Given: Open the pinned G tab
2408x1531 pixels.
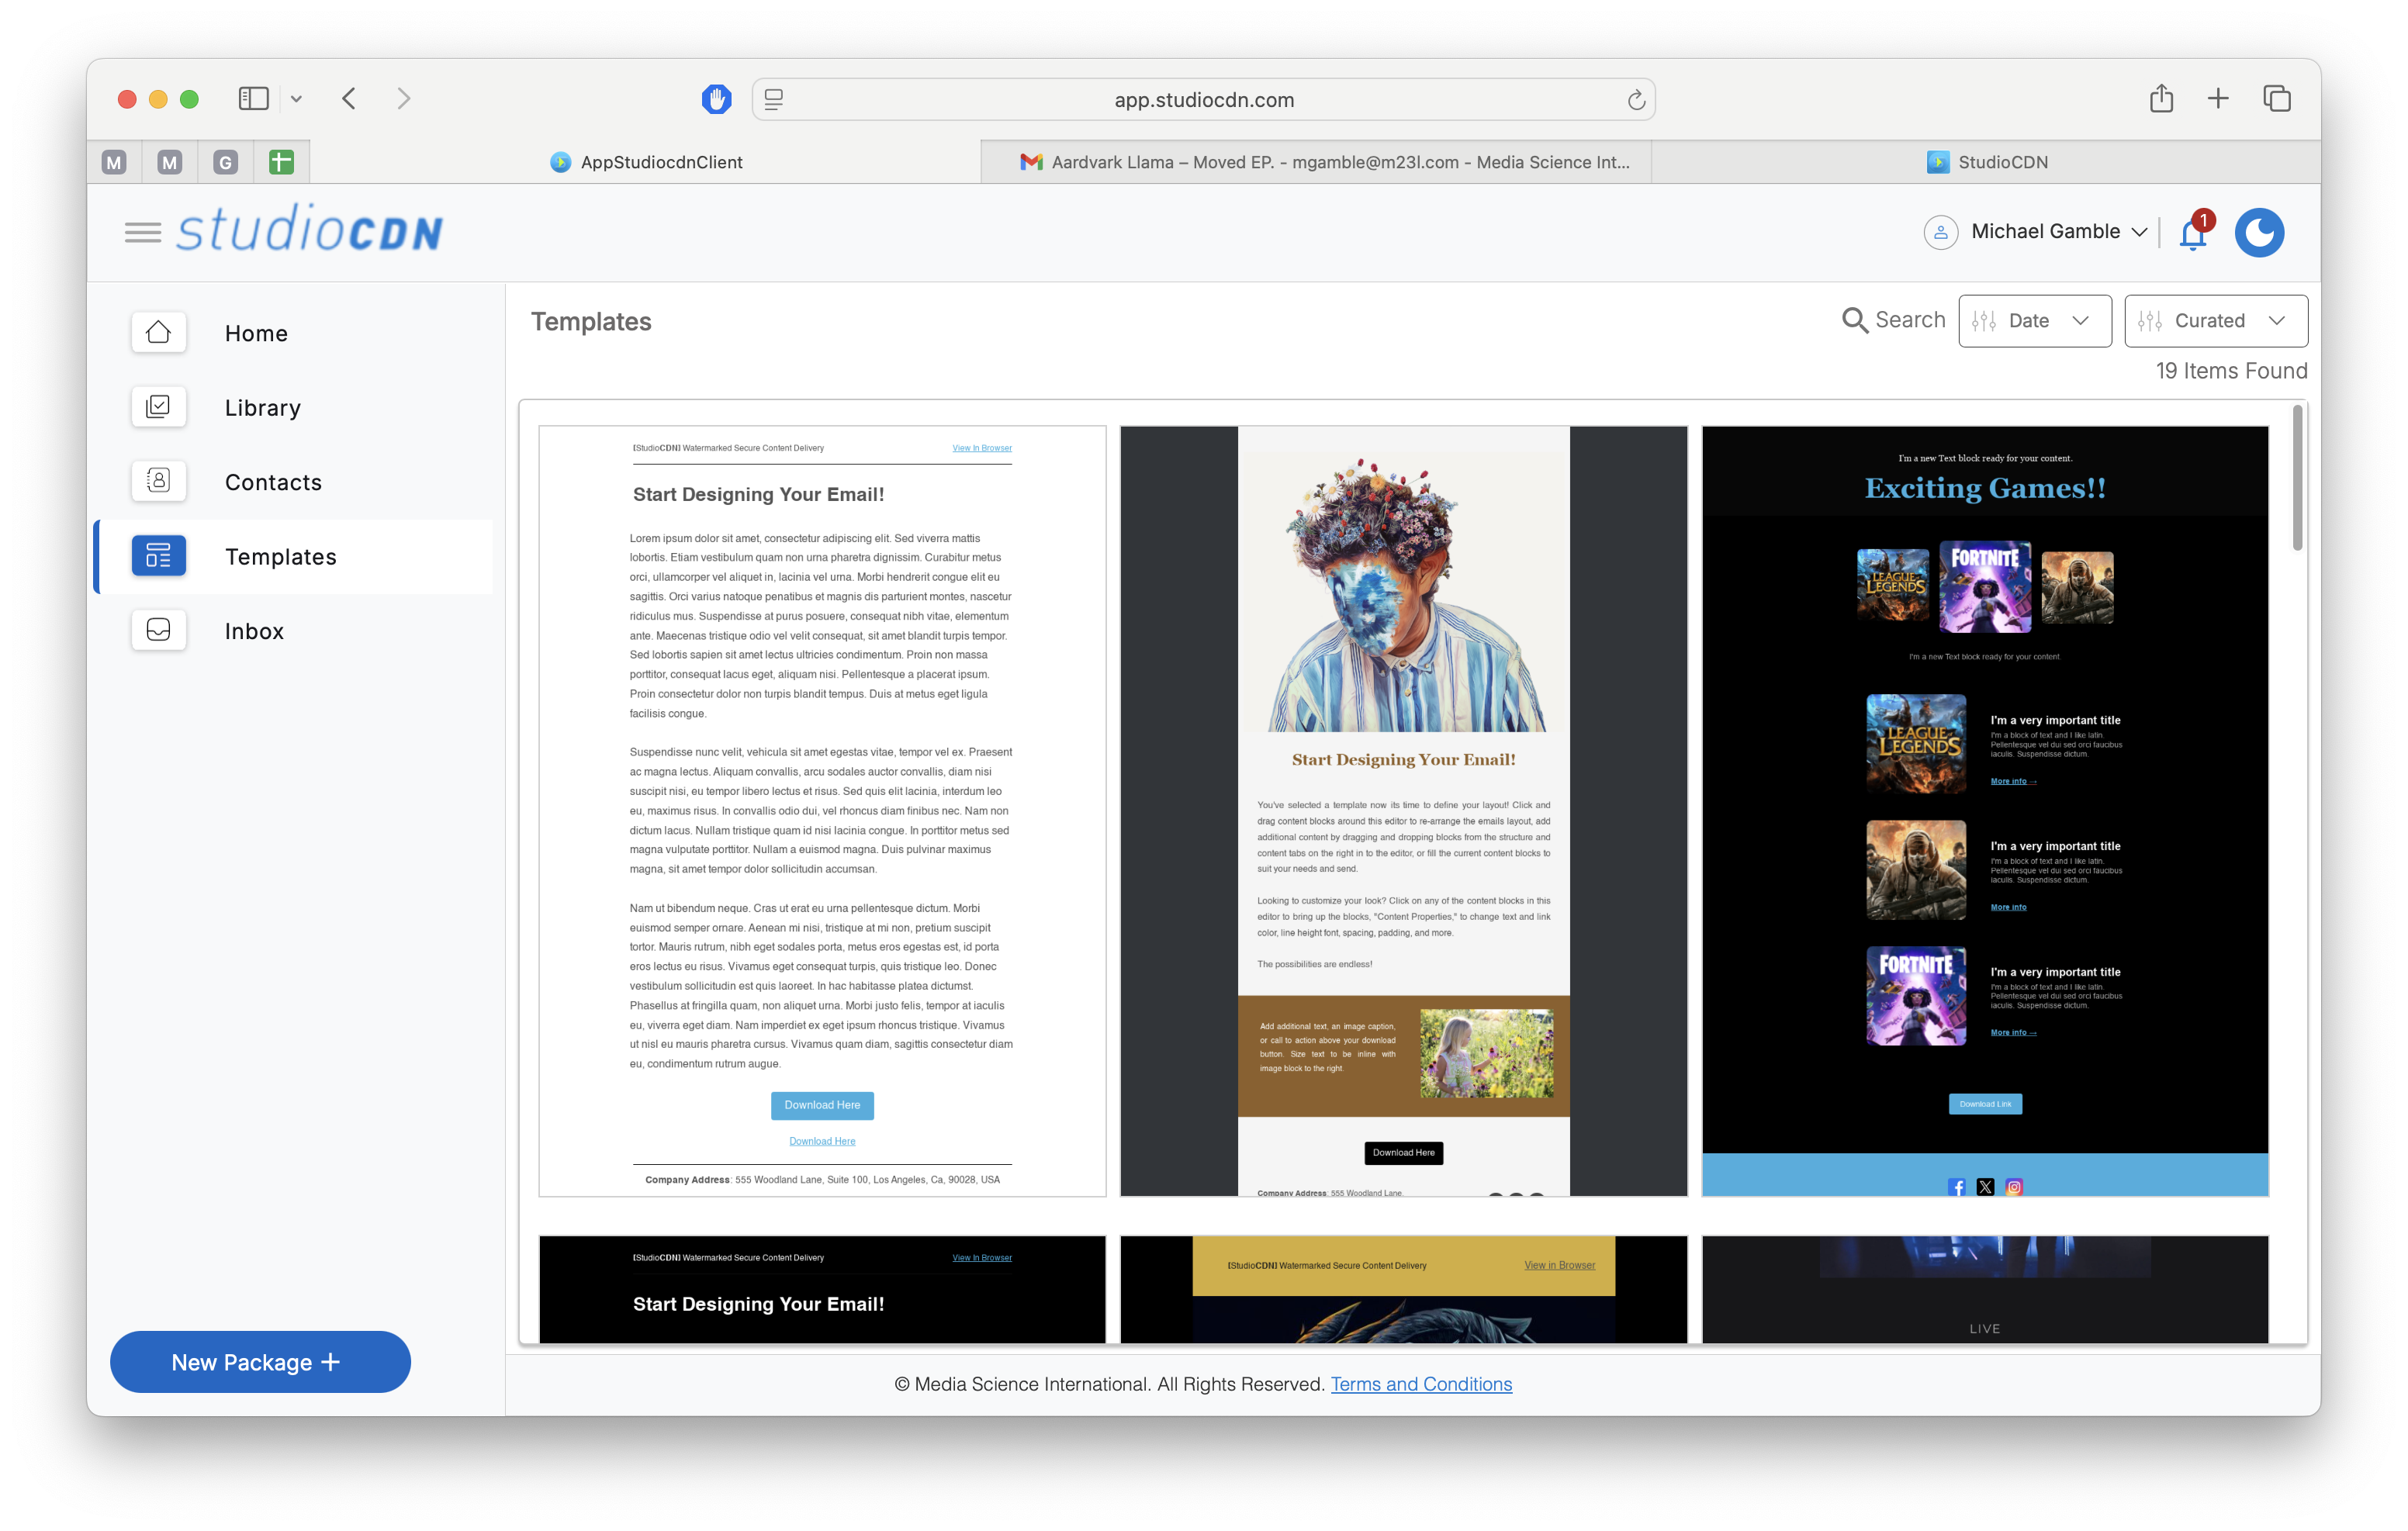Looking at the screenshot, I should pos(226,162).
